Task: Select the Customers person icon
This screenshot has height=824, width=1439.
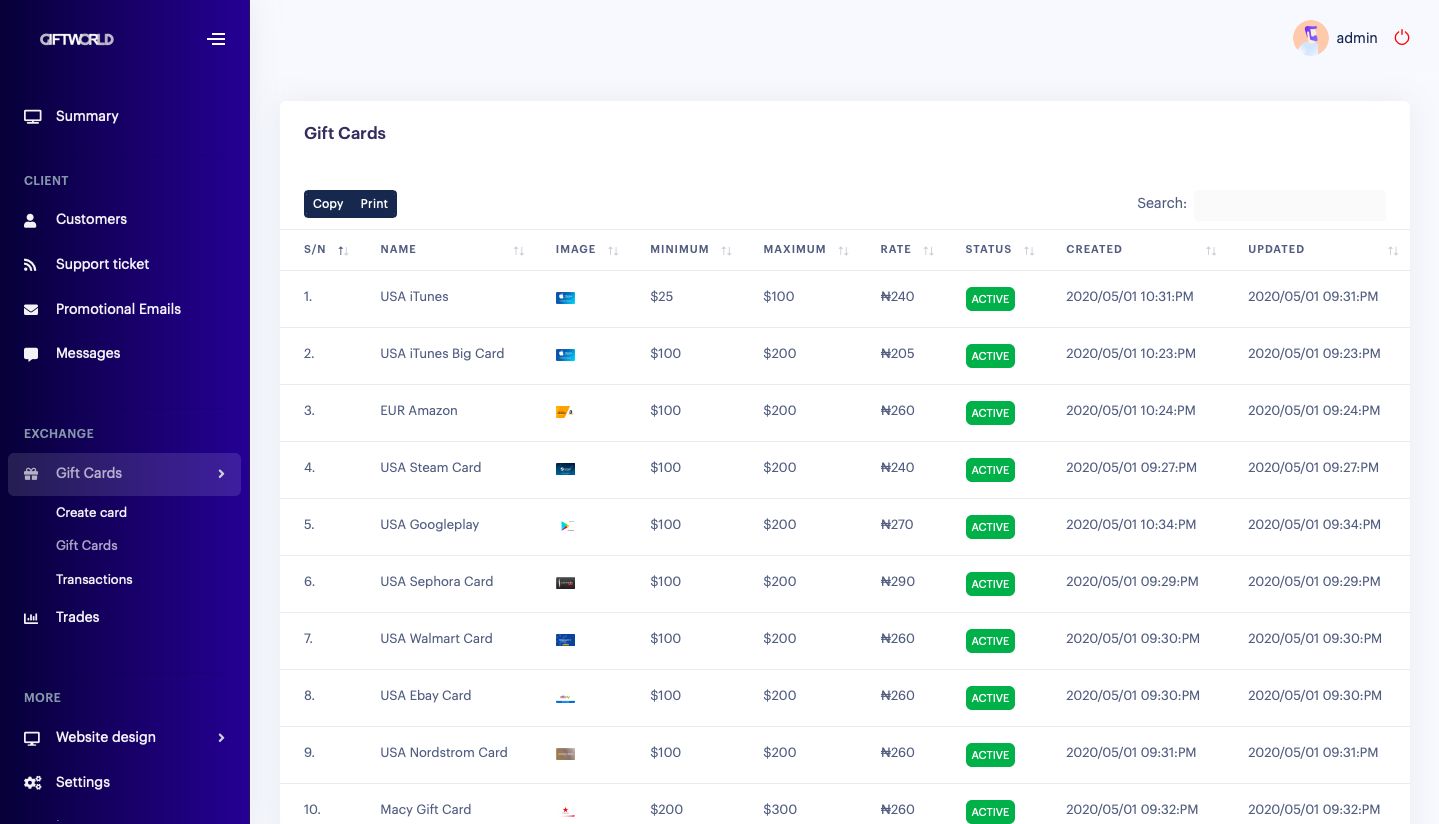Action: click(30, 219)
